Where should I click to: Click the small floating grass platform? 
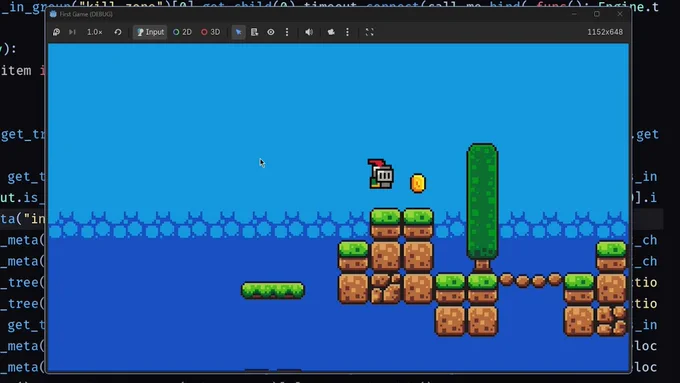click(x=273, y=290)
